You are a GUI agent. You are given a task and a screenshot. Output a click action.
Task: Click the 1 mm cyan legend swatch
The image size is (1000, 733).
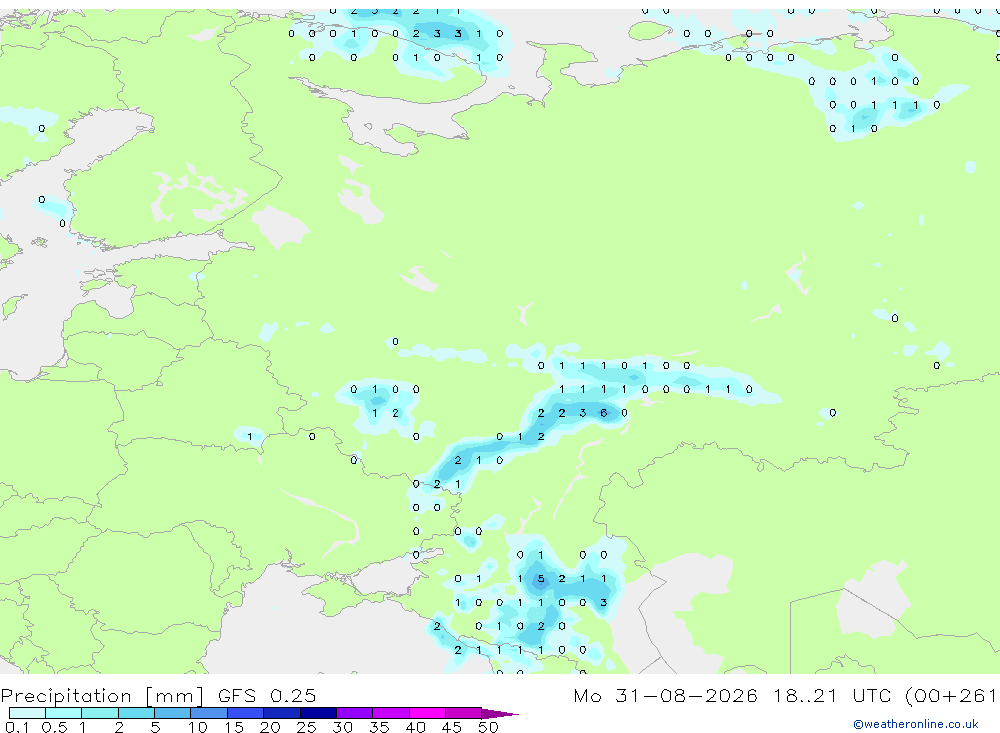click(x=100, y=713)
